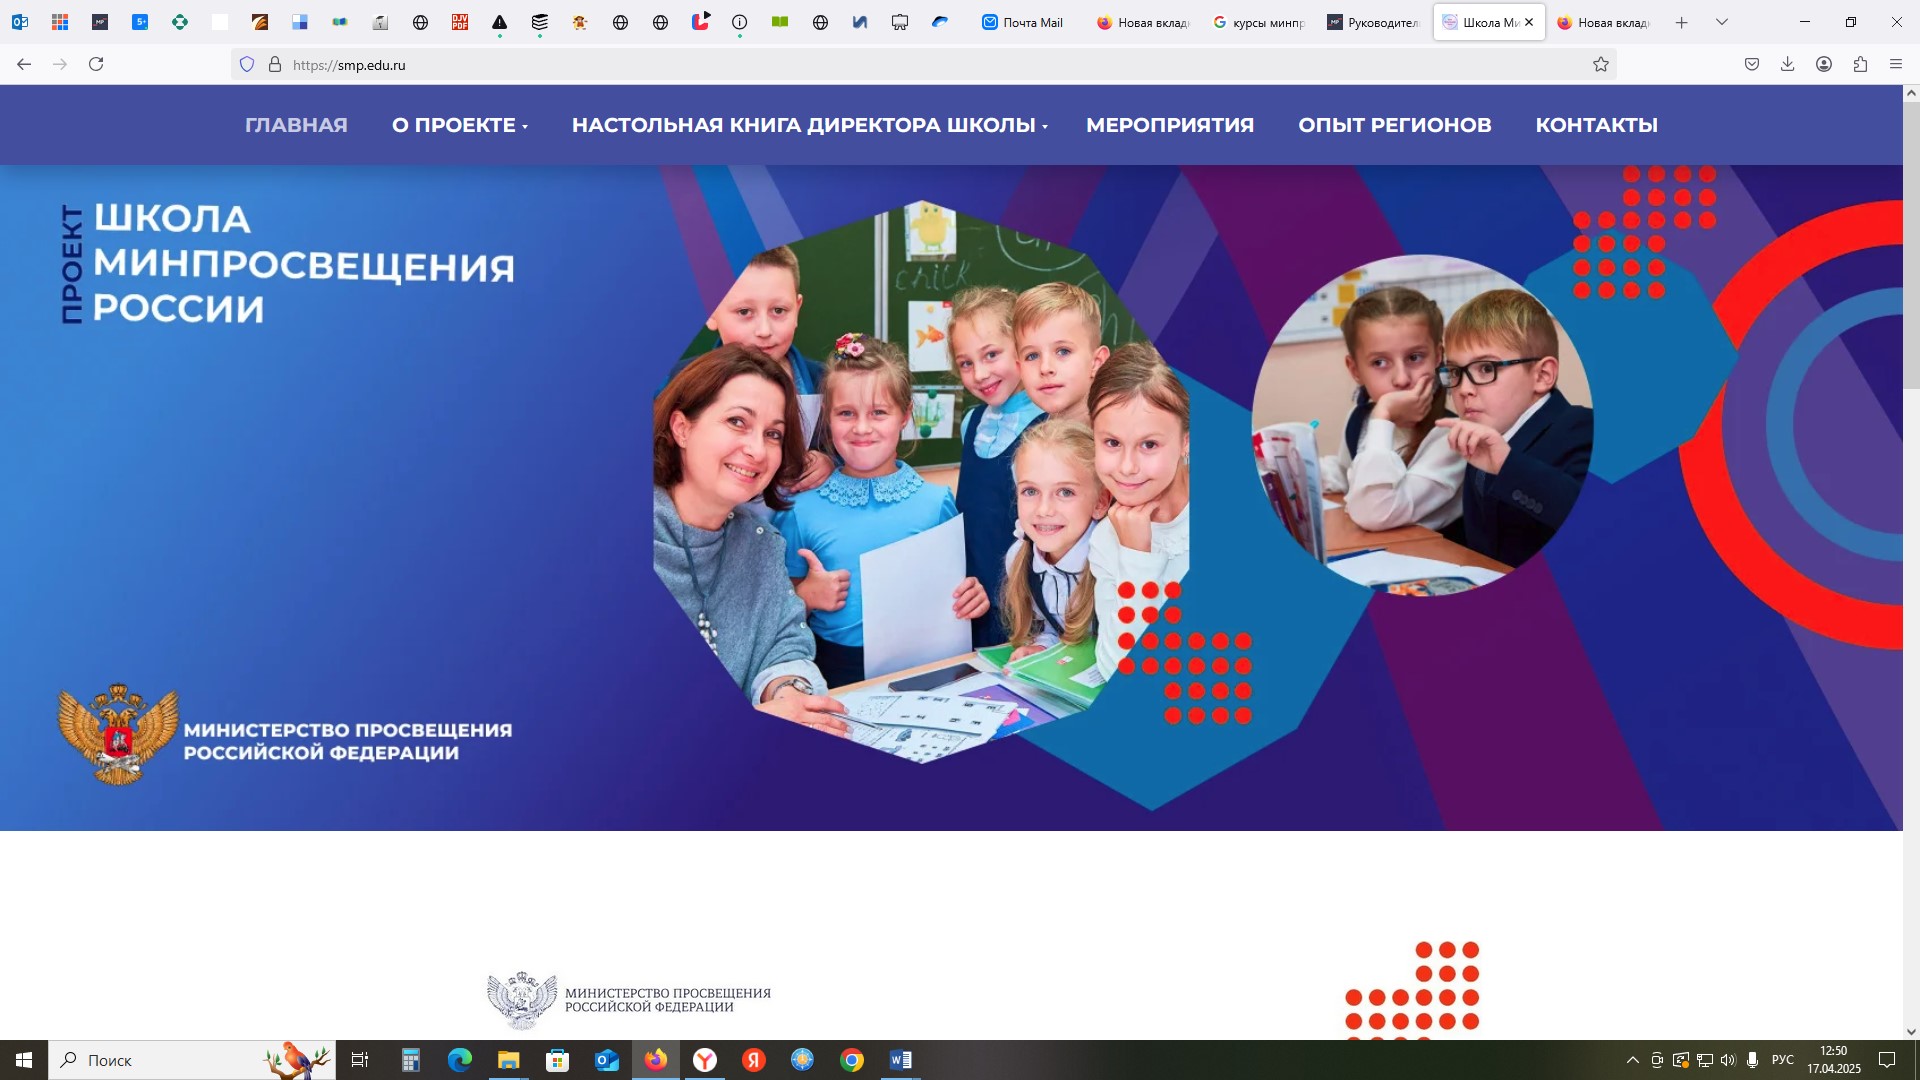The width and height of the screenshot is (1920, 1080).
Task: Select the pinned blue 5+ tab
Action: point(140,22)
